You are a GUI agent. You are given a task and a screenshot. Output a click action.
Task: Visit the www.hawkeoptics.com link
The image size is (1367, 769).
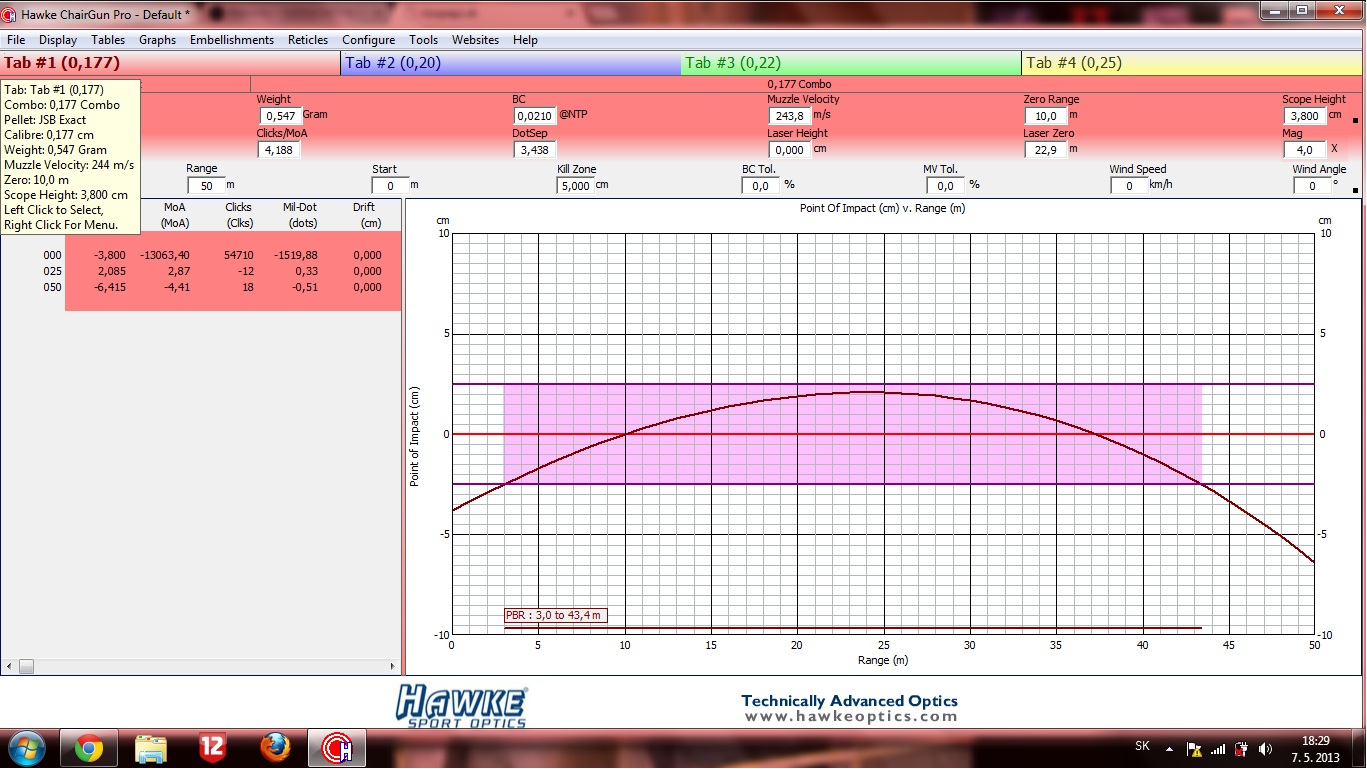pyautogui.click(x=851, y=717)
